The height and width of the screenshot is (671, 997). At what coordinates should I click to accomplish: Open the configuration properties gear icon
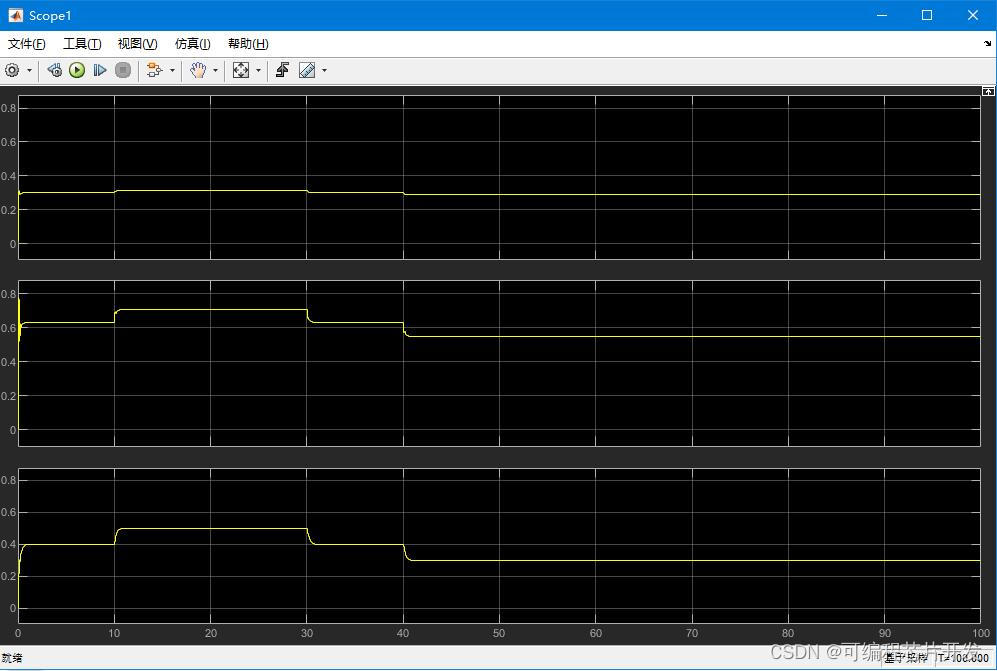click(12, 71)
